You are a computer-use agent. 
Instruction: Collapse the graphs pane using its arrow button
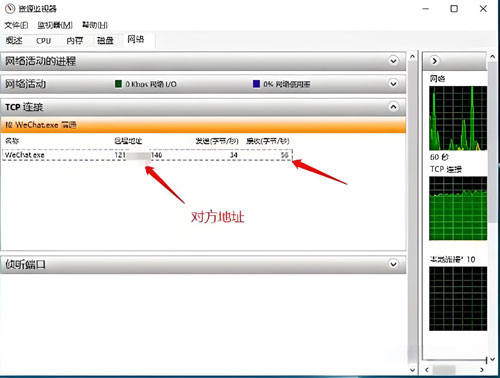click(x=434, y=61)
